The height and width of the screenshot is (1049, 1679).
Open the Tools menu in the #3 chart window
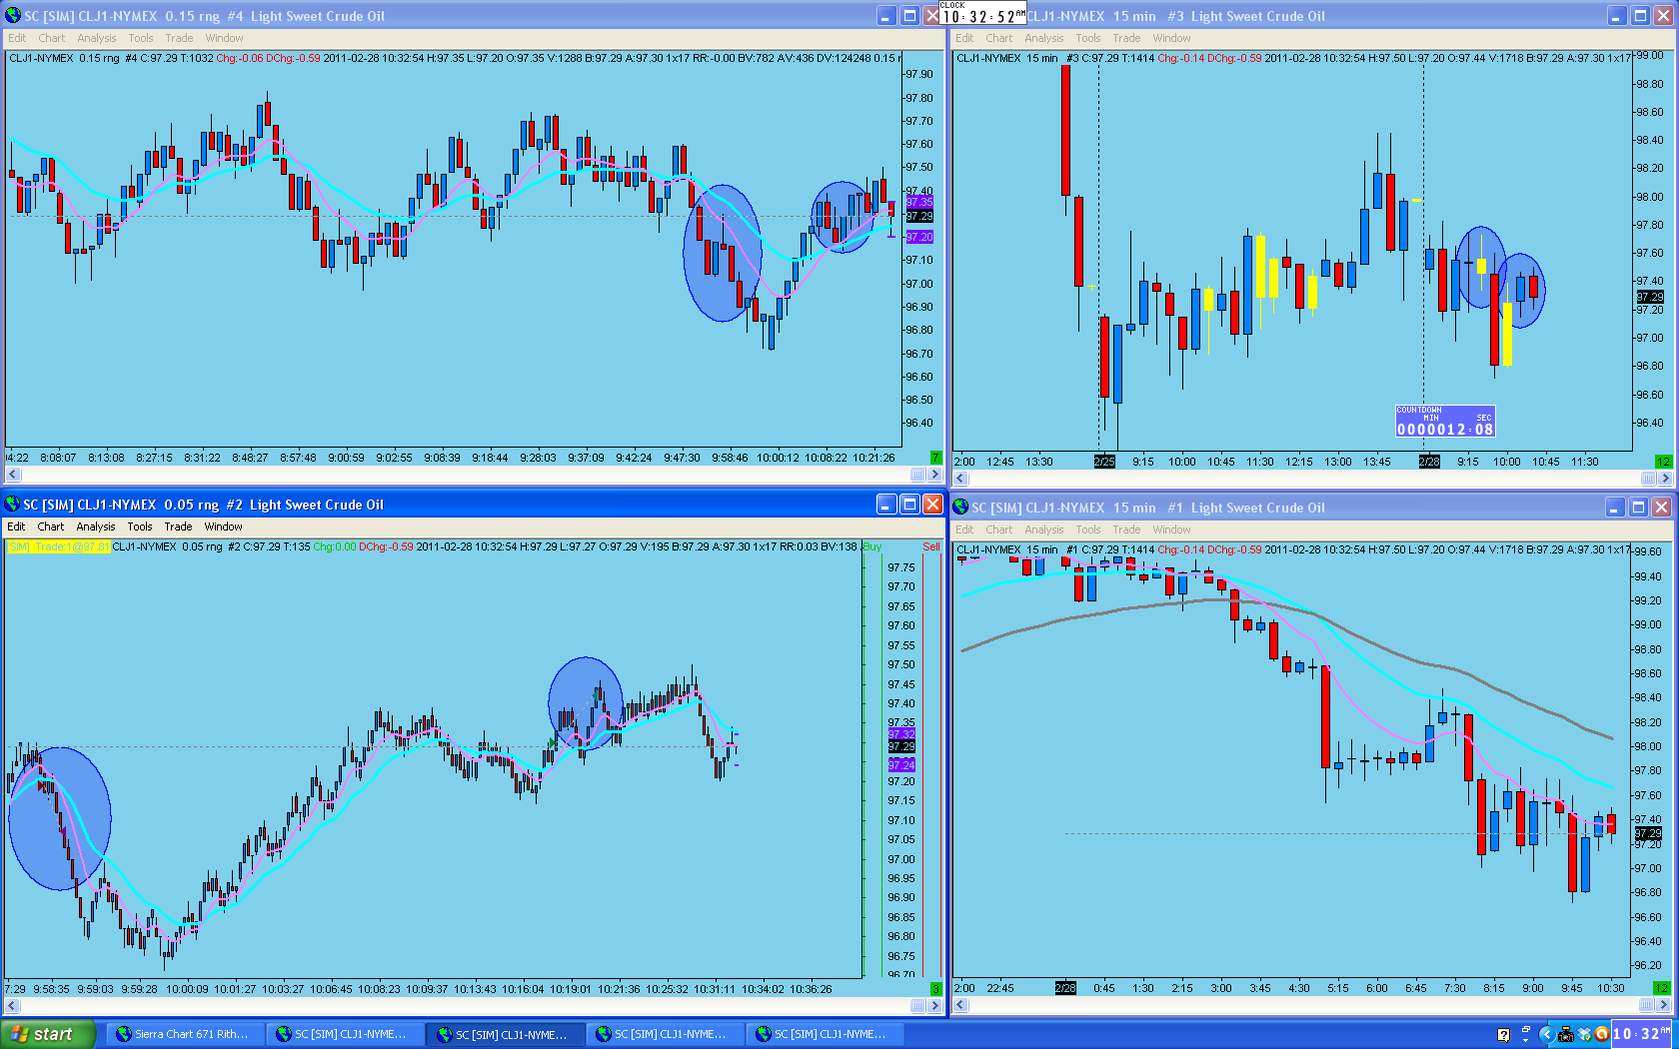point(1087,38)
